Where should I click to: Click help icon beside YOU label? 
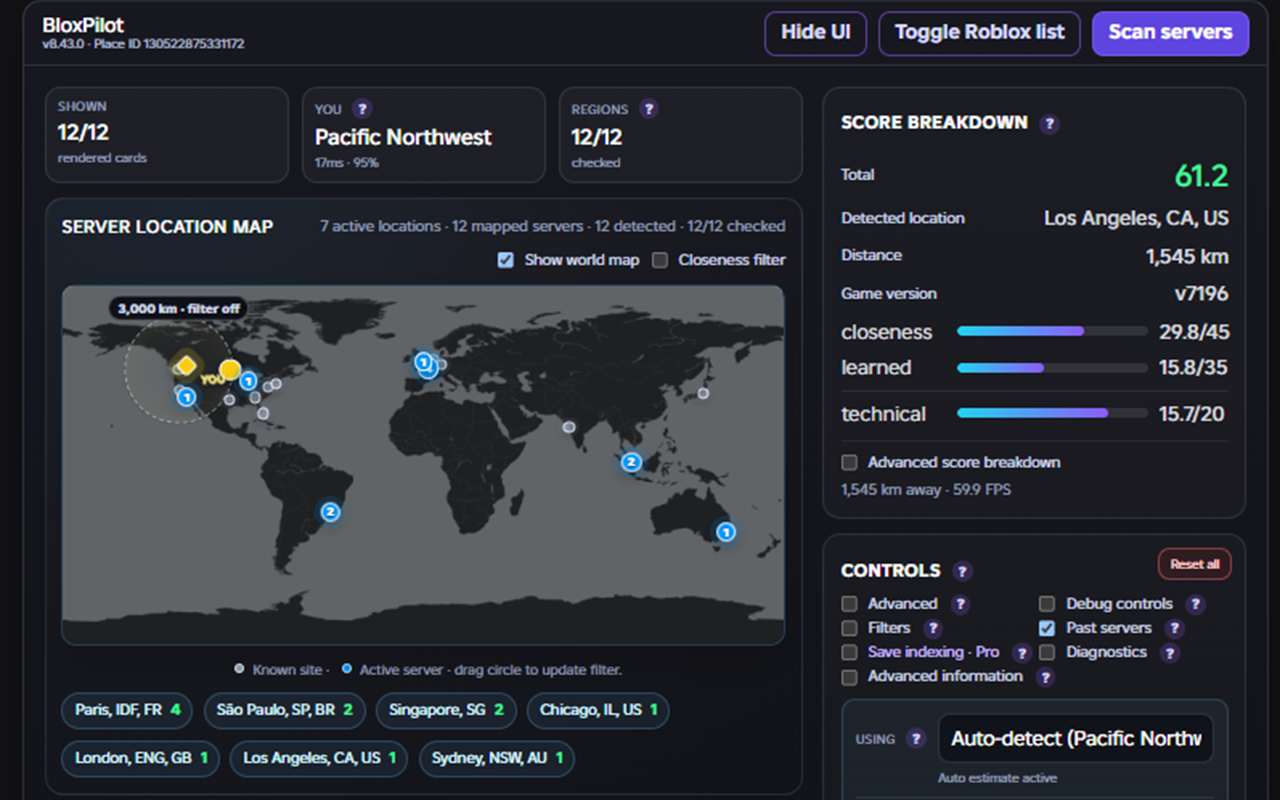tap(362, 109)
